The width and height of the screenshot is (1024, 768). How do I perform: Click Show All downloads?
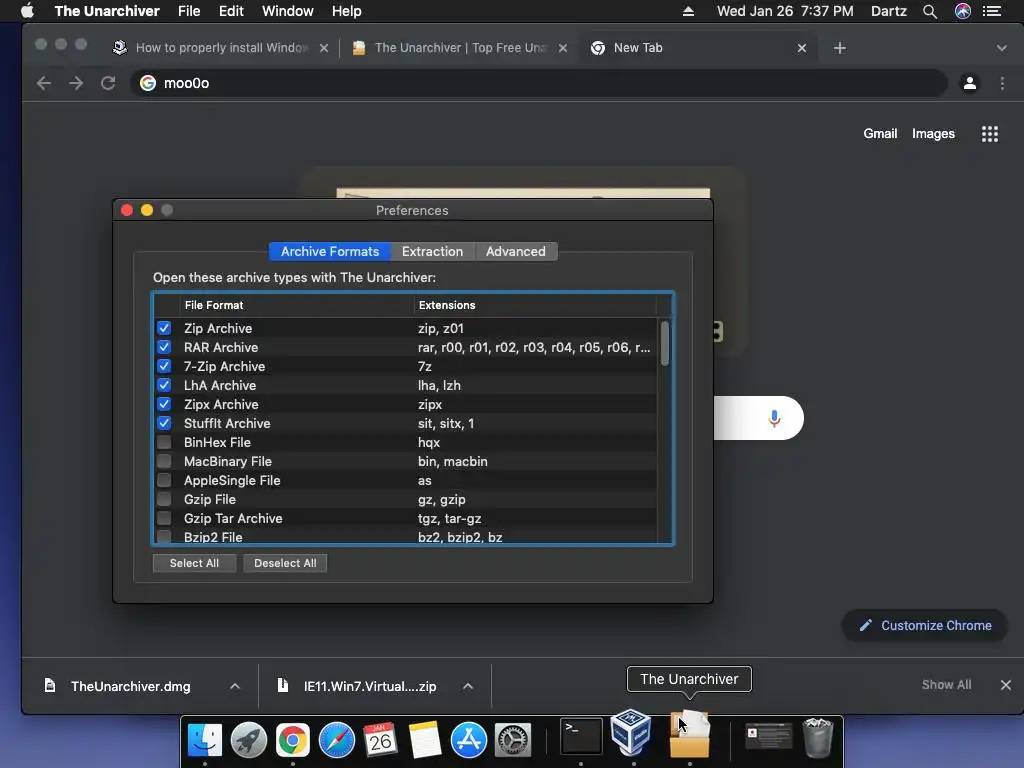pos(946,684)
